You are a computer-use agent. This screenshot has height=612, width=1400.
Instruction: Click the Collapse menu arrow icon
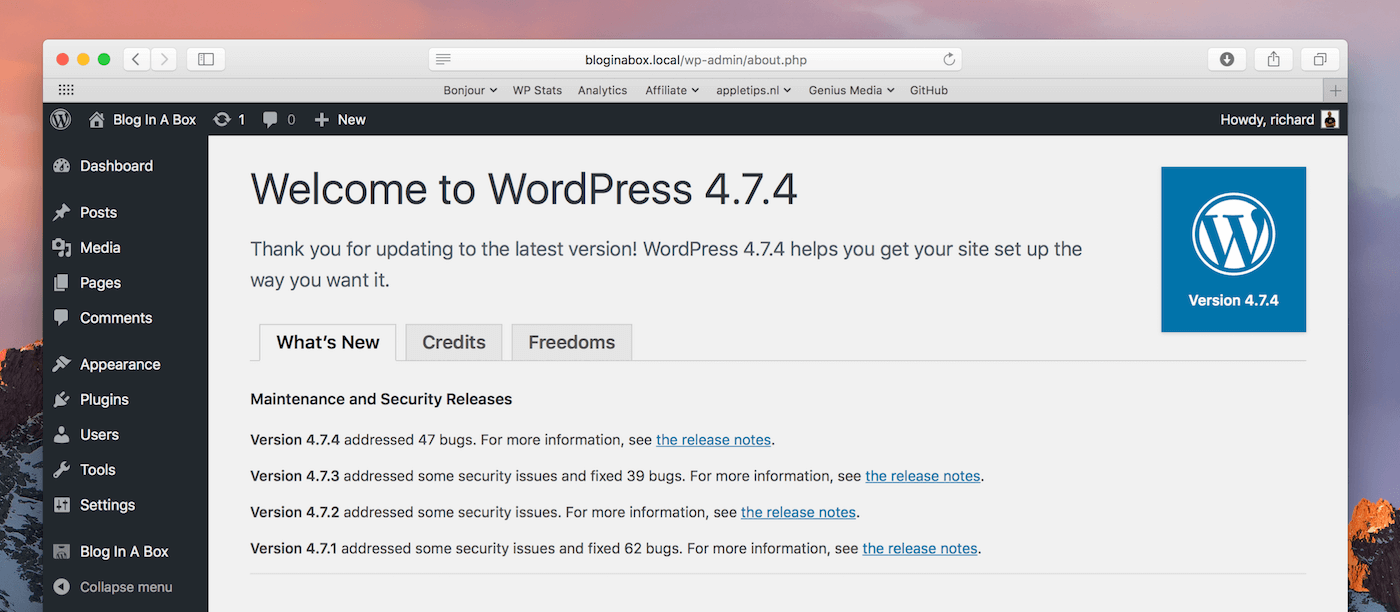point(62,587)
